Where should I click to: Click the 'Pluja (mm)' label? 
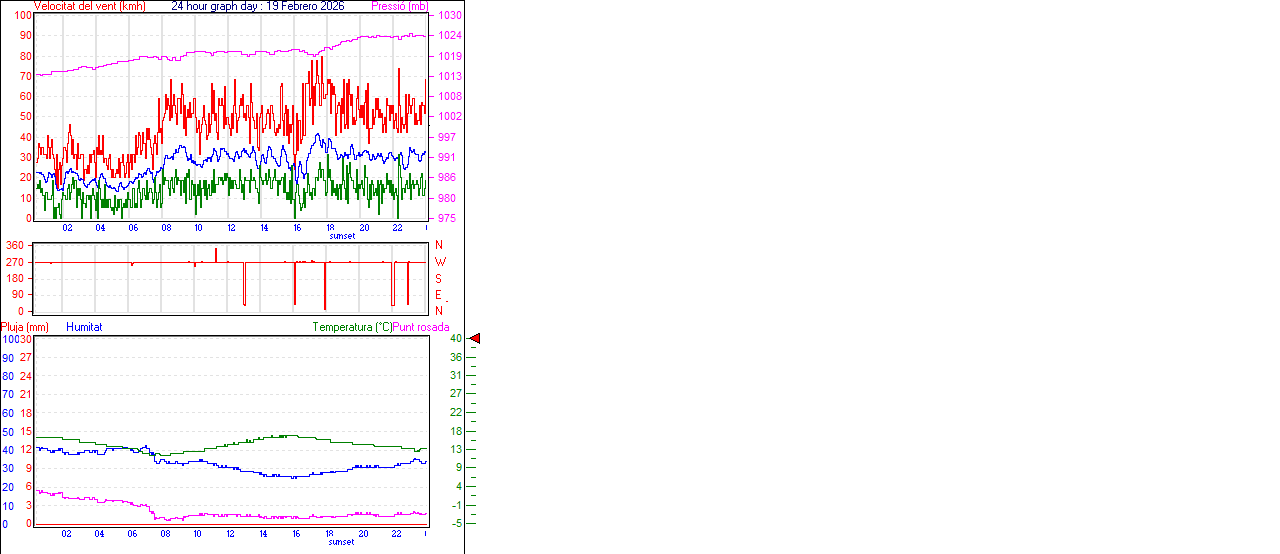pos(25,327)
